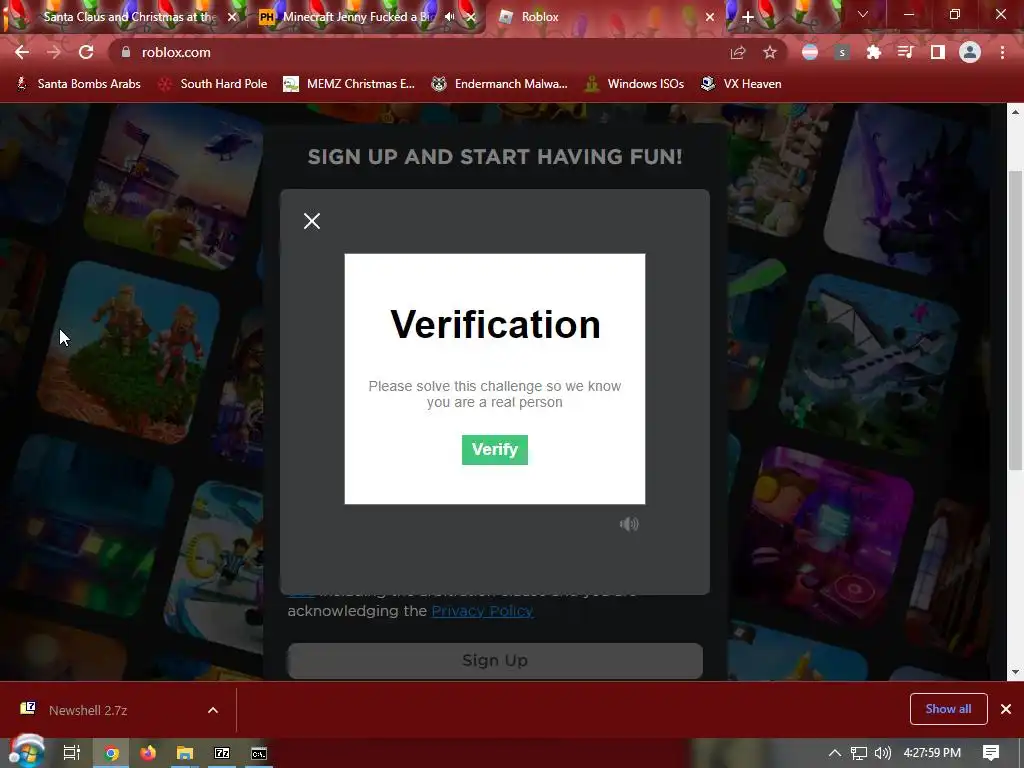Viewport: 1024px width, 768px height.
Task: Close the Santa Claus tab
Action: [232, 17]
